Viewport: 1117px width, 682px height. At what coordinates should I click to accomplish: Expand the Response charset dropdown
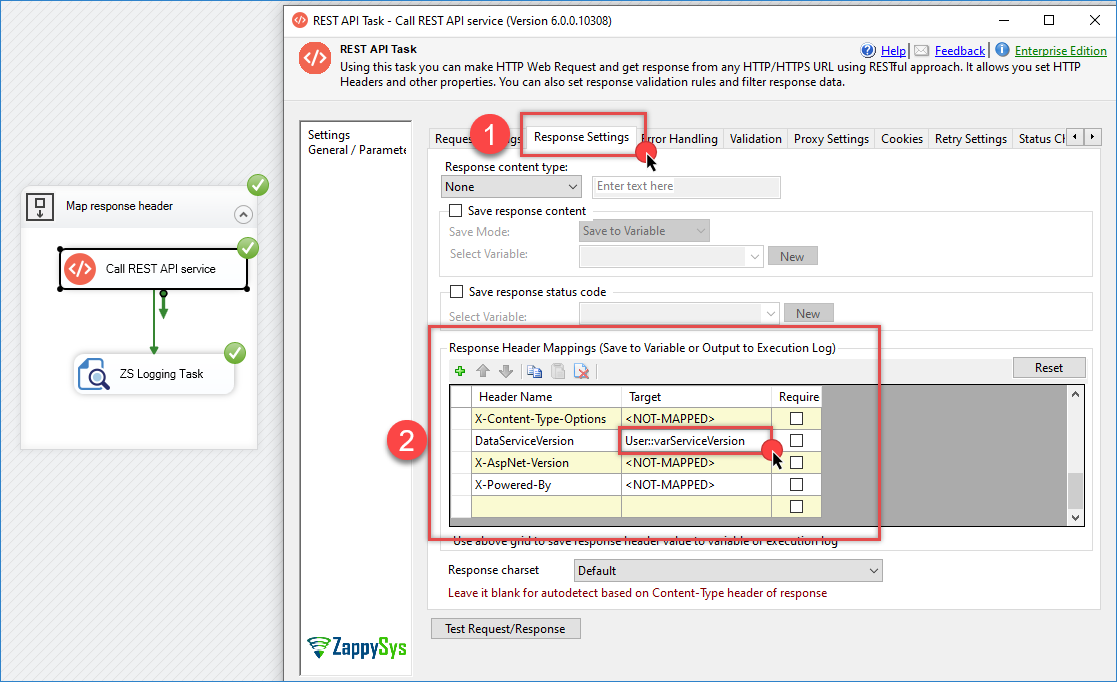[728, 571]
